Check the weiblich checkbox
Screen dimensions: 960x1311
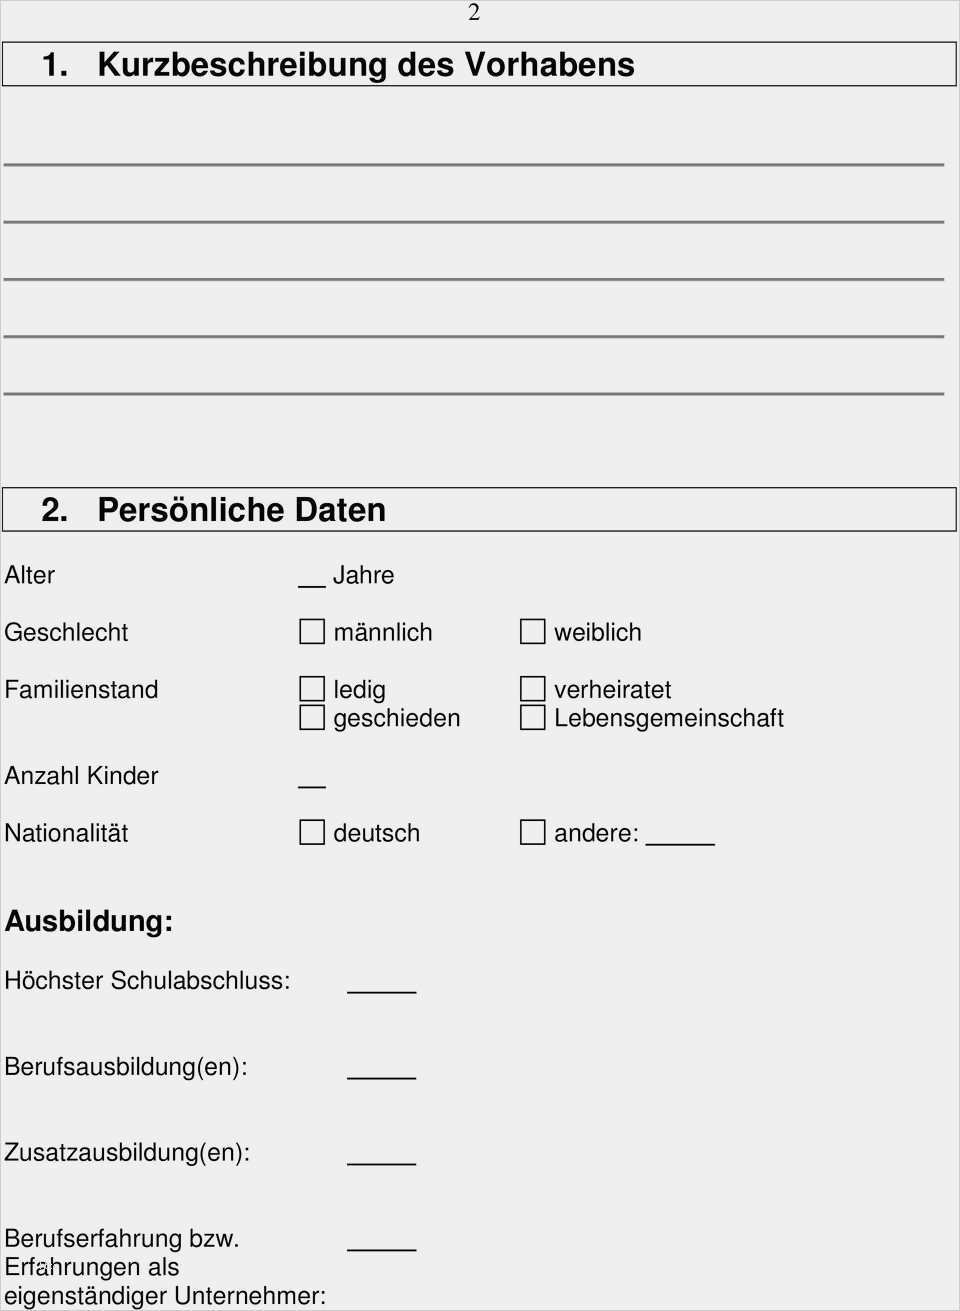[533, 632]
